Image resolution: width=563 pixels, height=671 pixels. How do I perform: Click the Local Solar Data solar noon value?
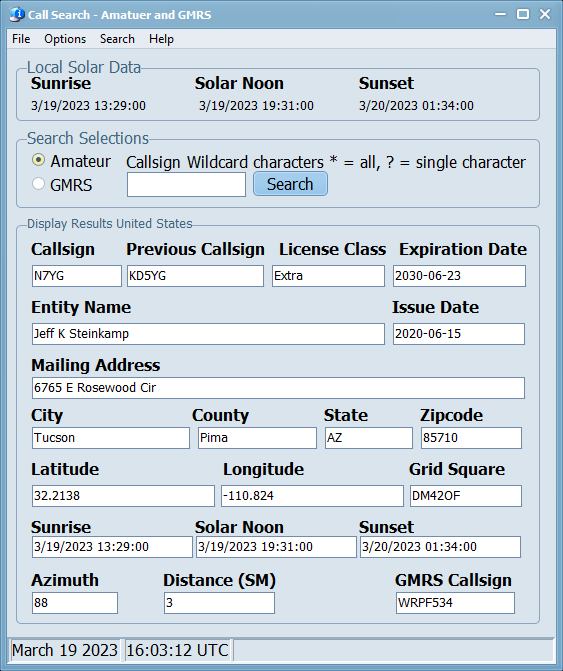click(256, 106)
